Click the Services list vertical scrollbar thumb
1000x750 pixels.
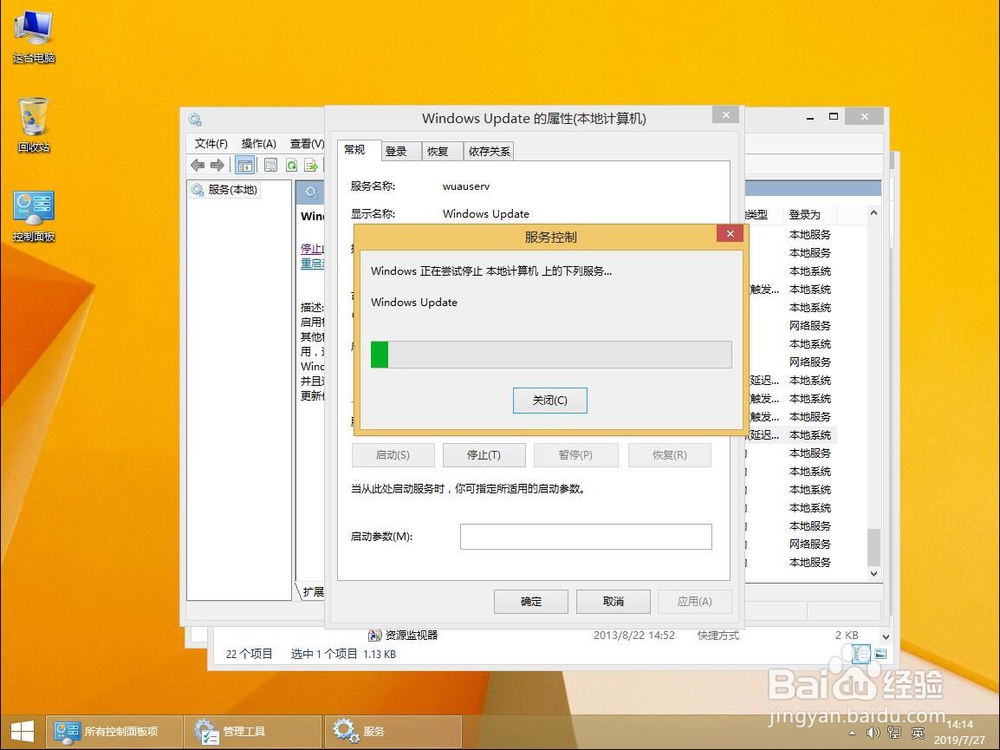click(874, 547)
